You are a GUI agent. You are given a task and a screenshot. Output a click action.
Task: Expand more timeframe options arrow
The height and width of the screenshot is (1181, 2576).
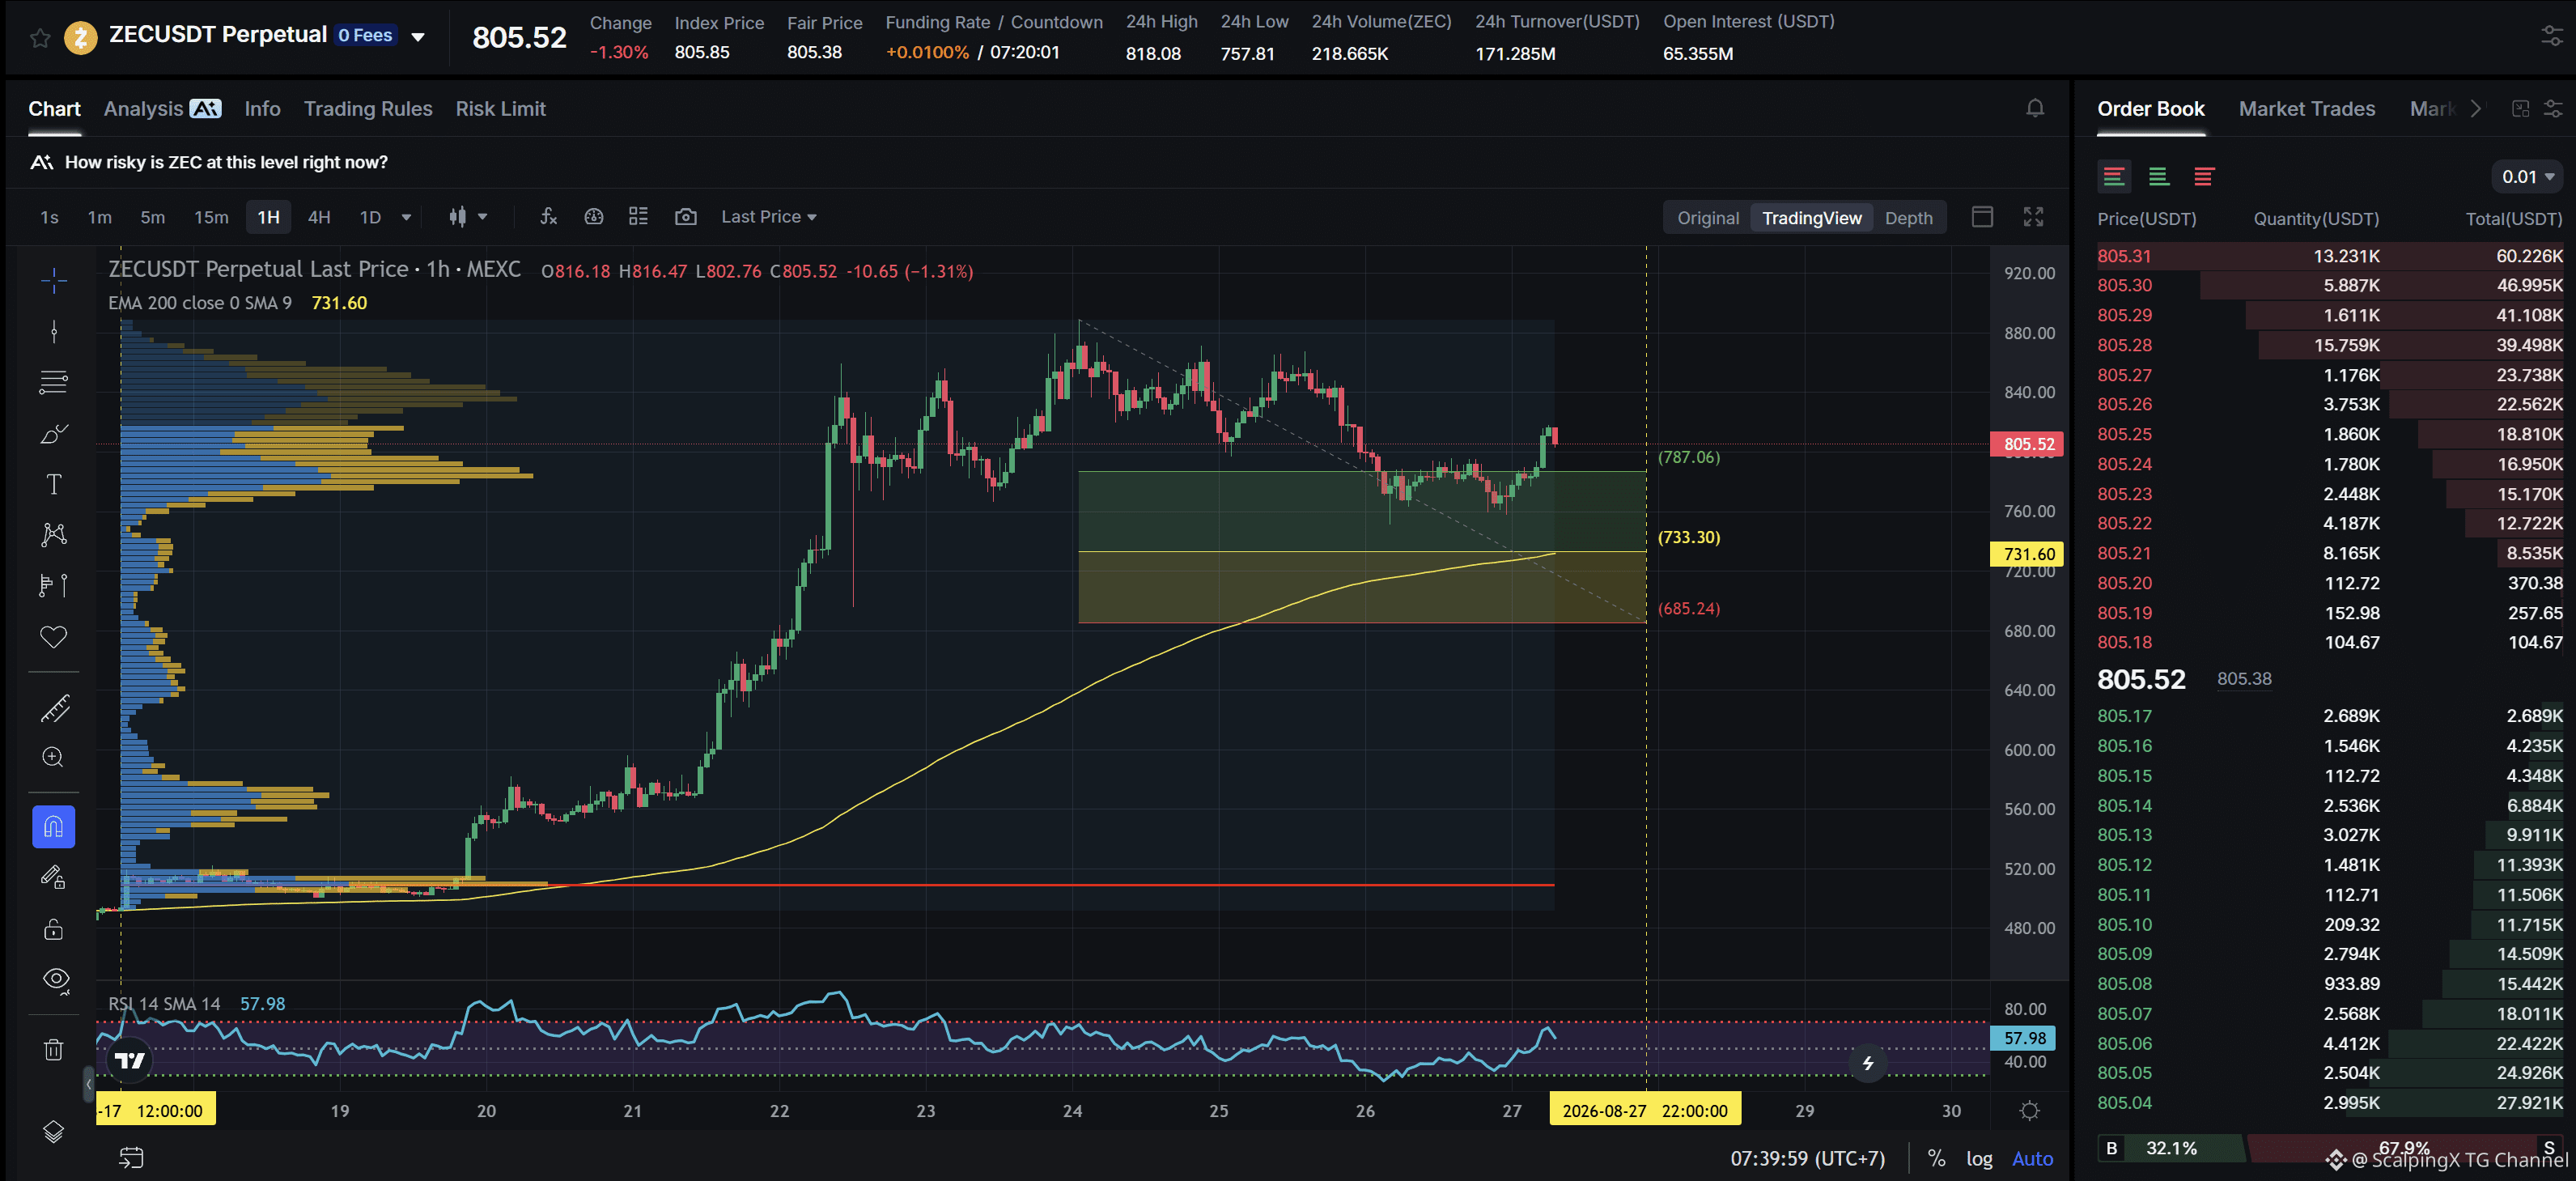tap(406, 217)
